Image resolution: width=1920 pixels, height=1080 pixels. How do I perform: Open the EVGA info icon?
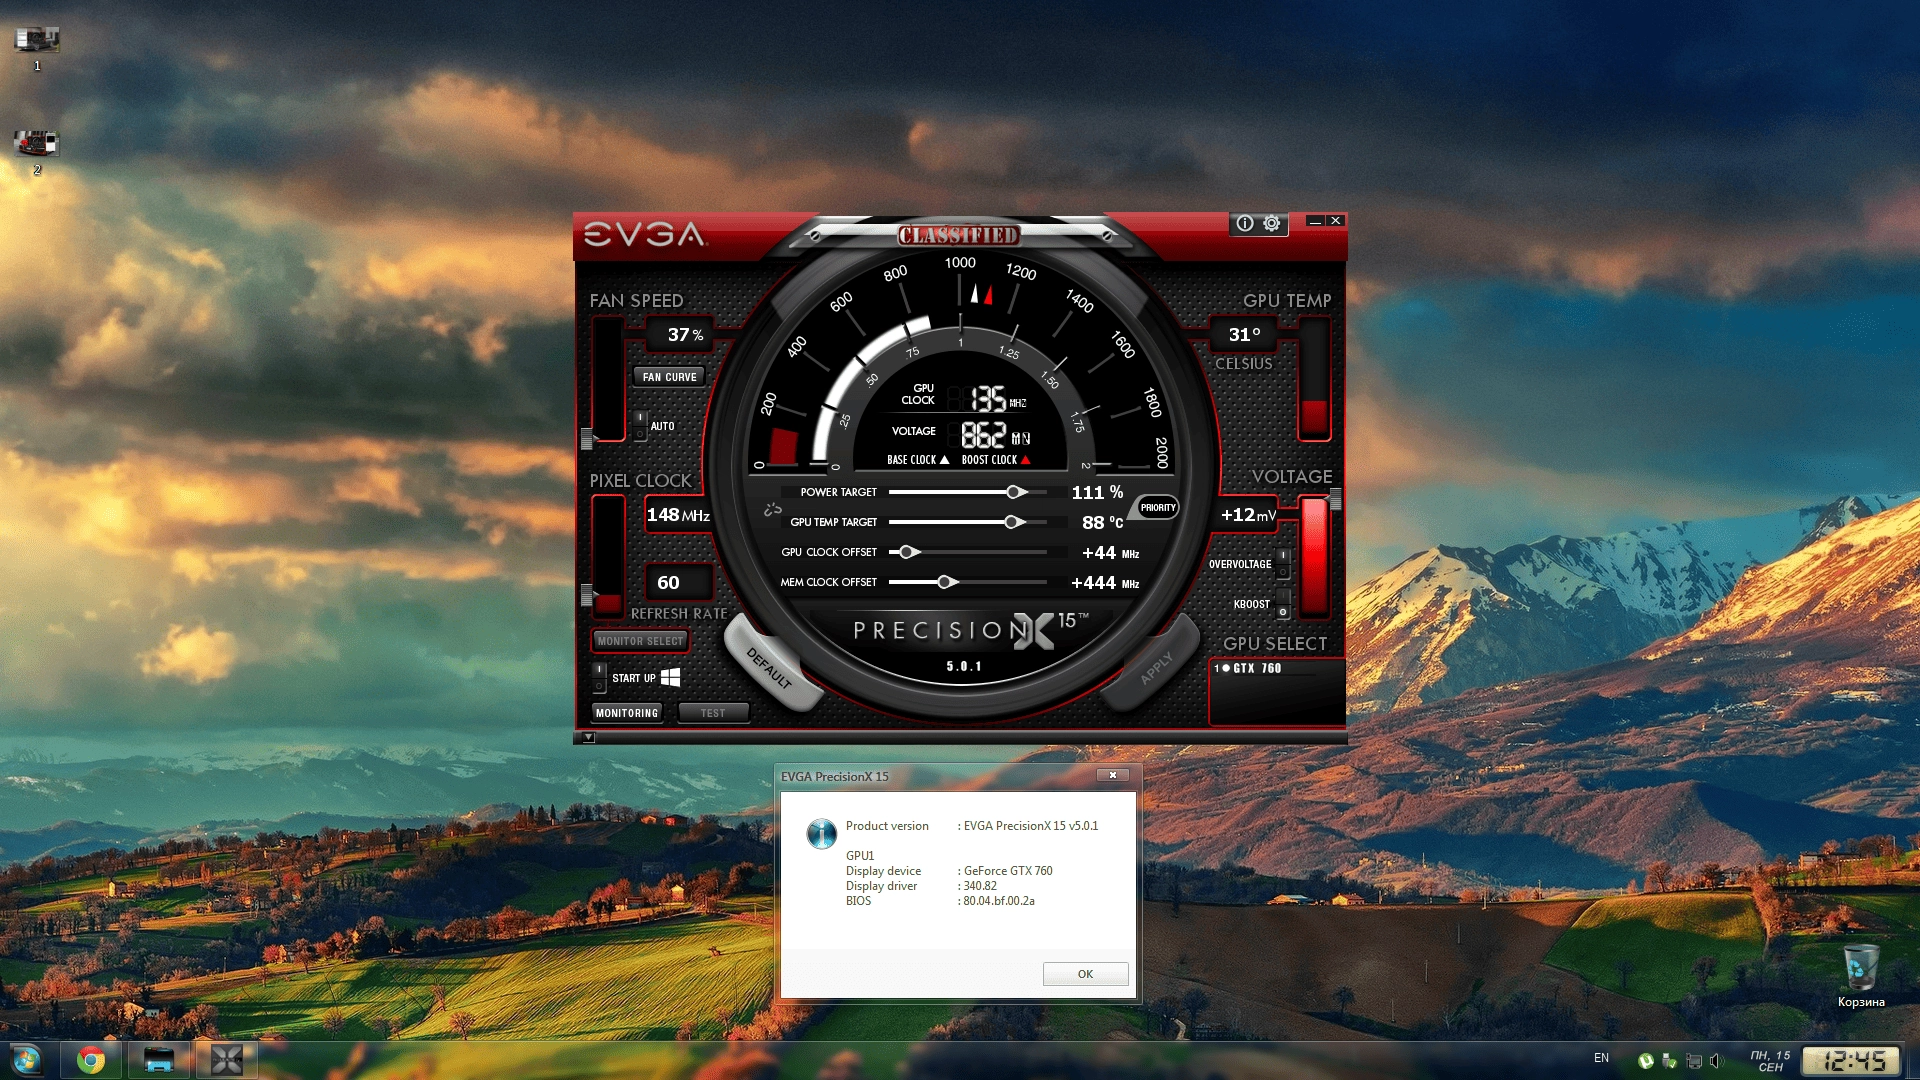coord(1245,223)
